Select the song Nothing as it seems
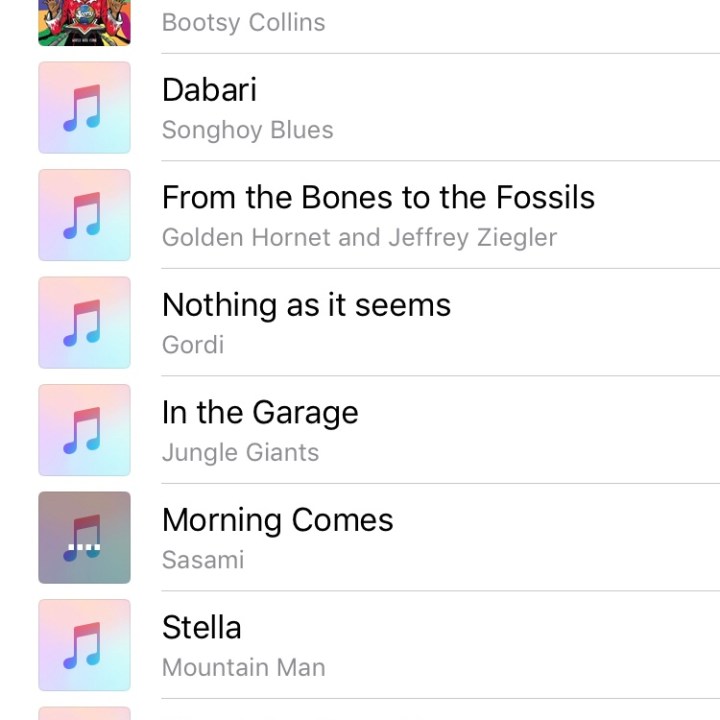The image size is (720, 720). coord(306,305)
